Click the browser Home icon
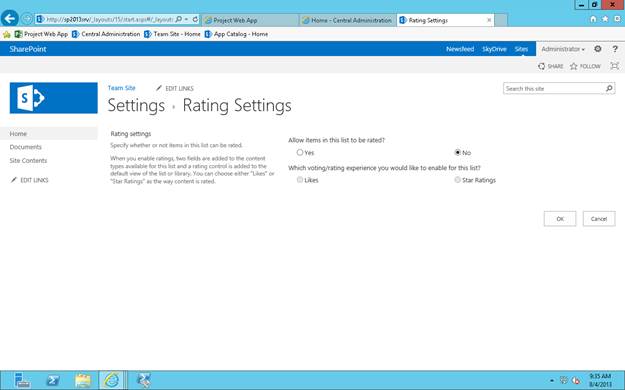625x390 pixels. pyautogui.click(x=593, y=19)
